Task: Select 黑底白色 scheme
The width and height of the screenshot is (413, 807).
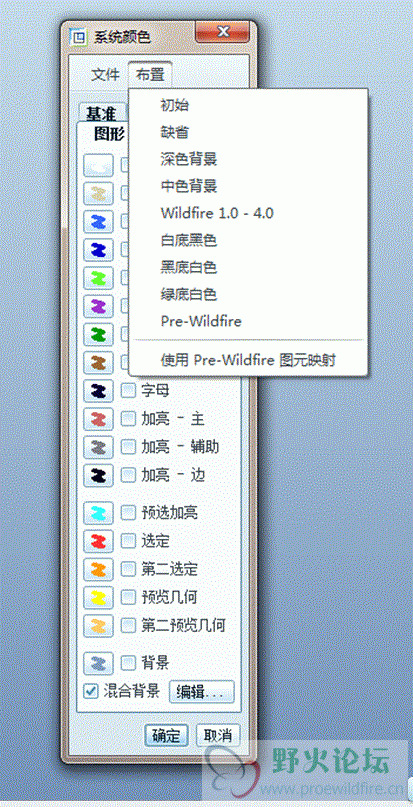Action: click(x=248, y=267)
